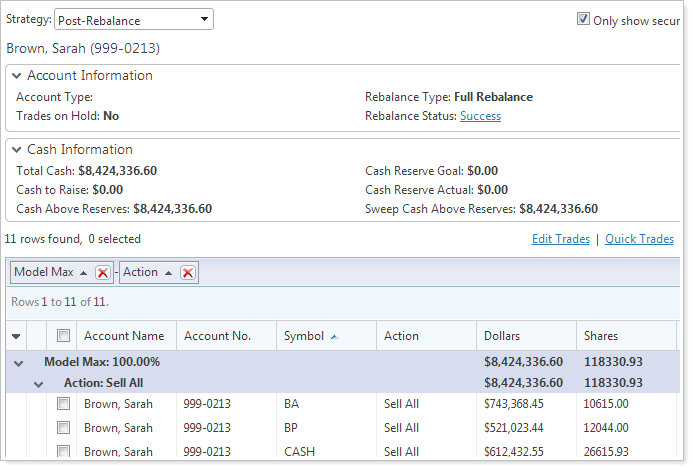
Task: Collapse the Account Information section
Action: click(16, 76)
